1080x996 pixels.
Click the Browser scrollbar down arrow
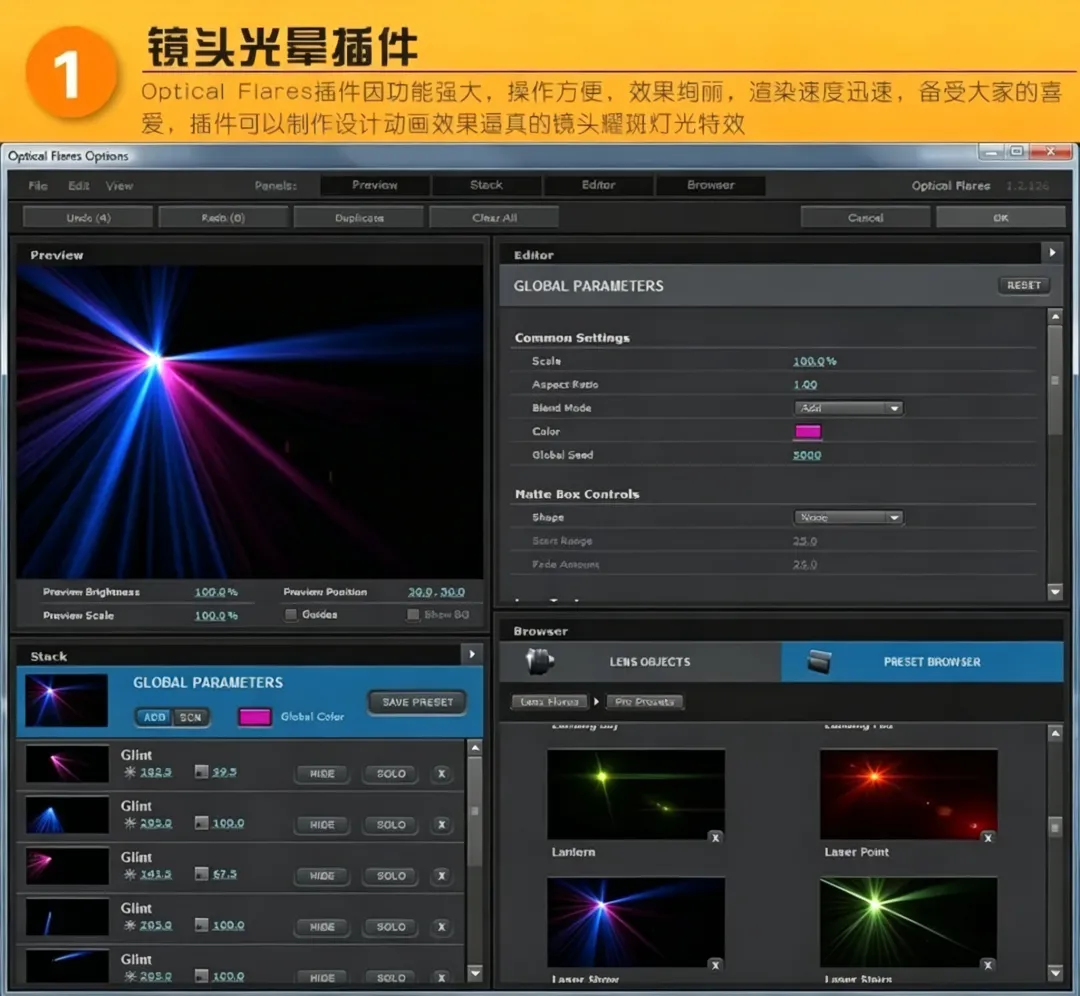coord(1055,973)
